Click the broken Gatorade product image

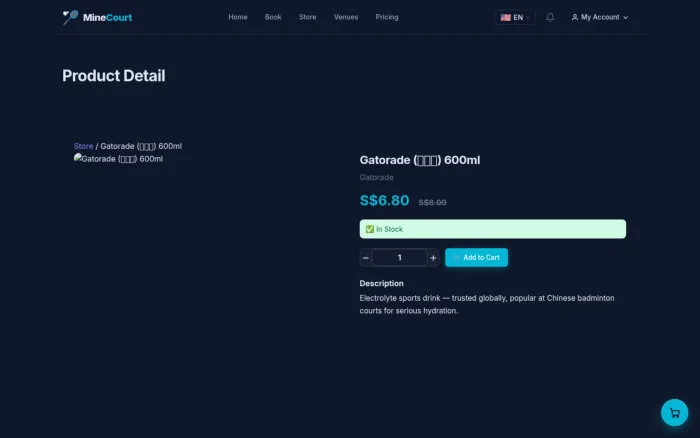click(118, 159)
